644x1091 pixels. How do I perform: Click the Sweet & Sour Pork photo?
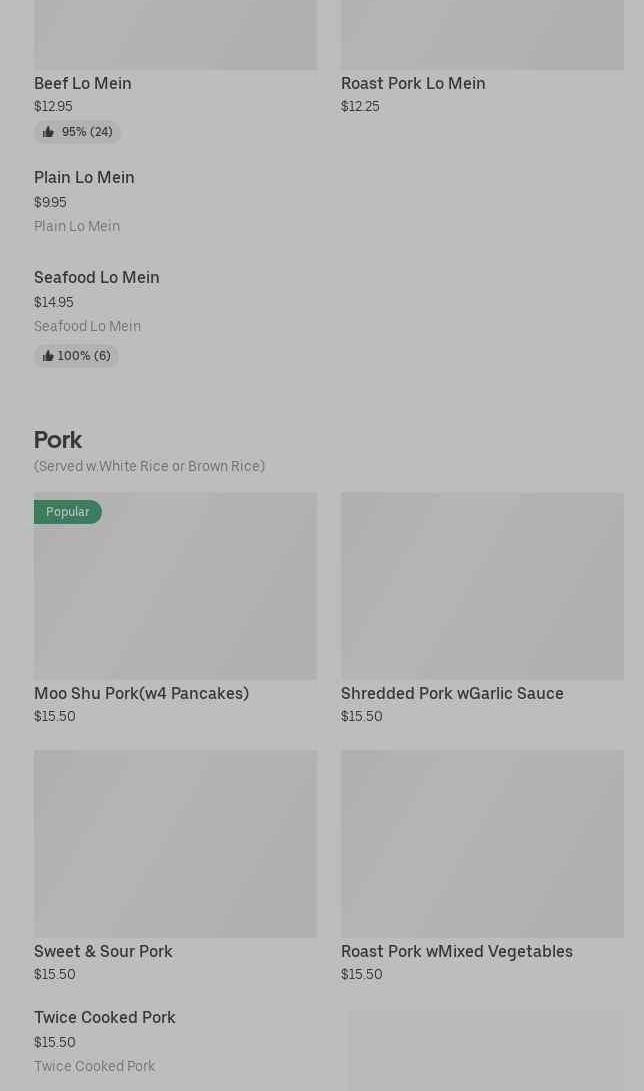[x=175, y=843]
